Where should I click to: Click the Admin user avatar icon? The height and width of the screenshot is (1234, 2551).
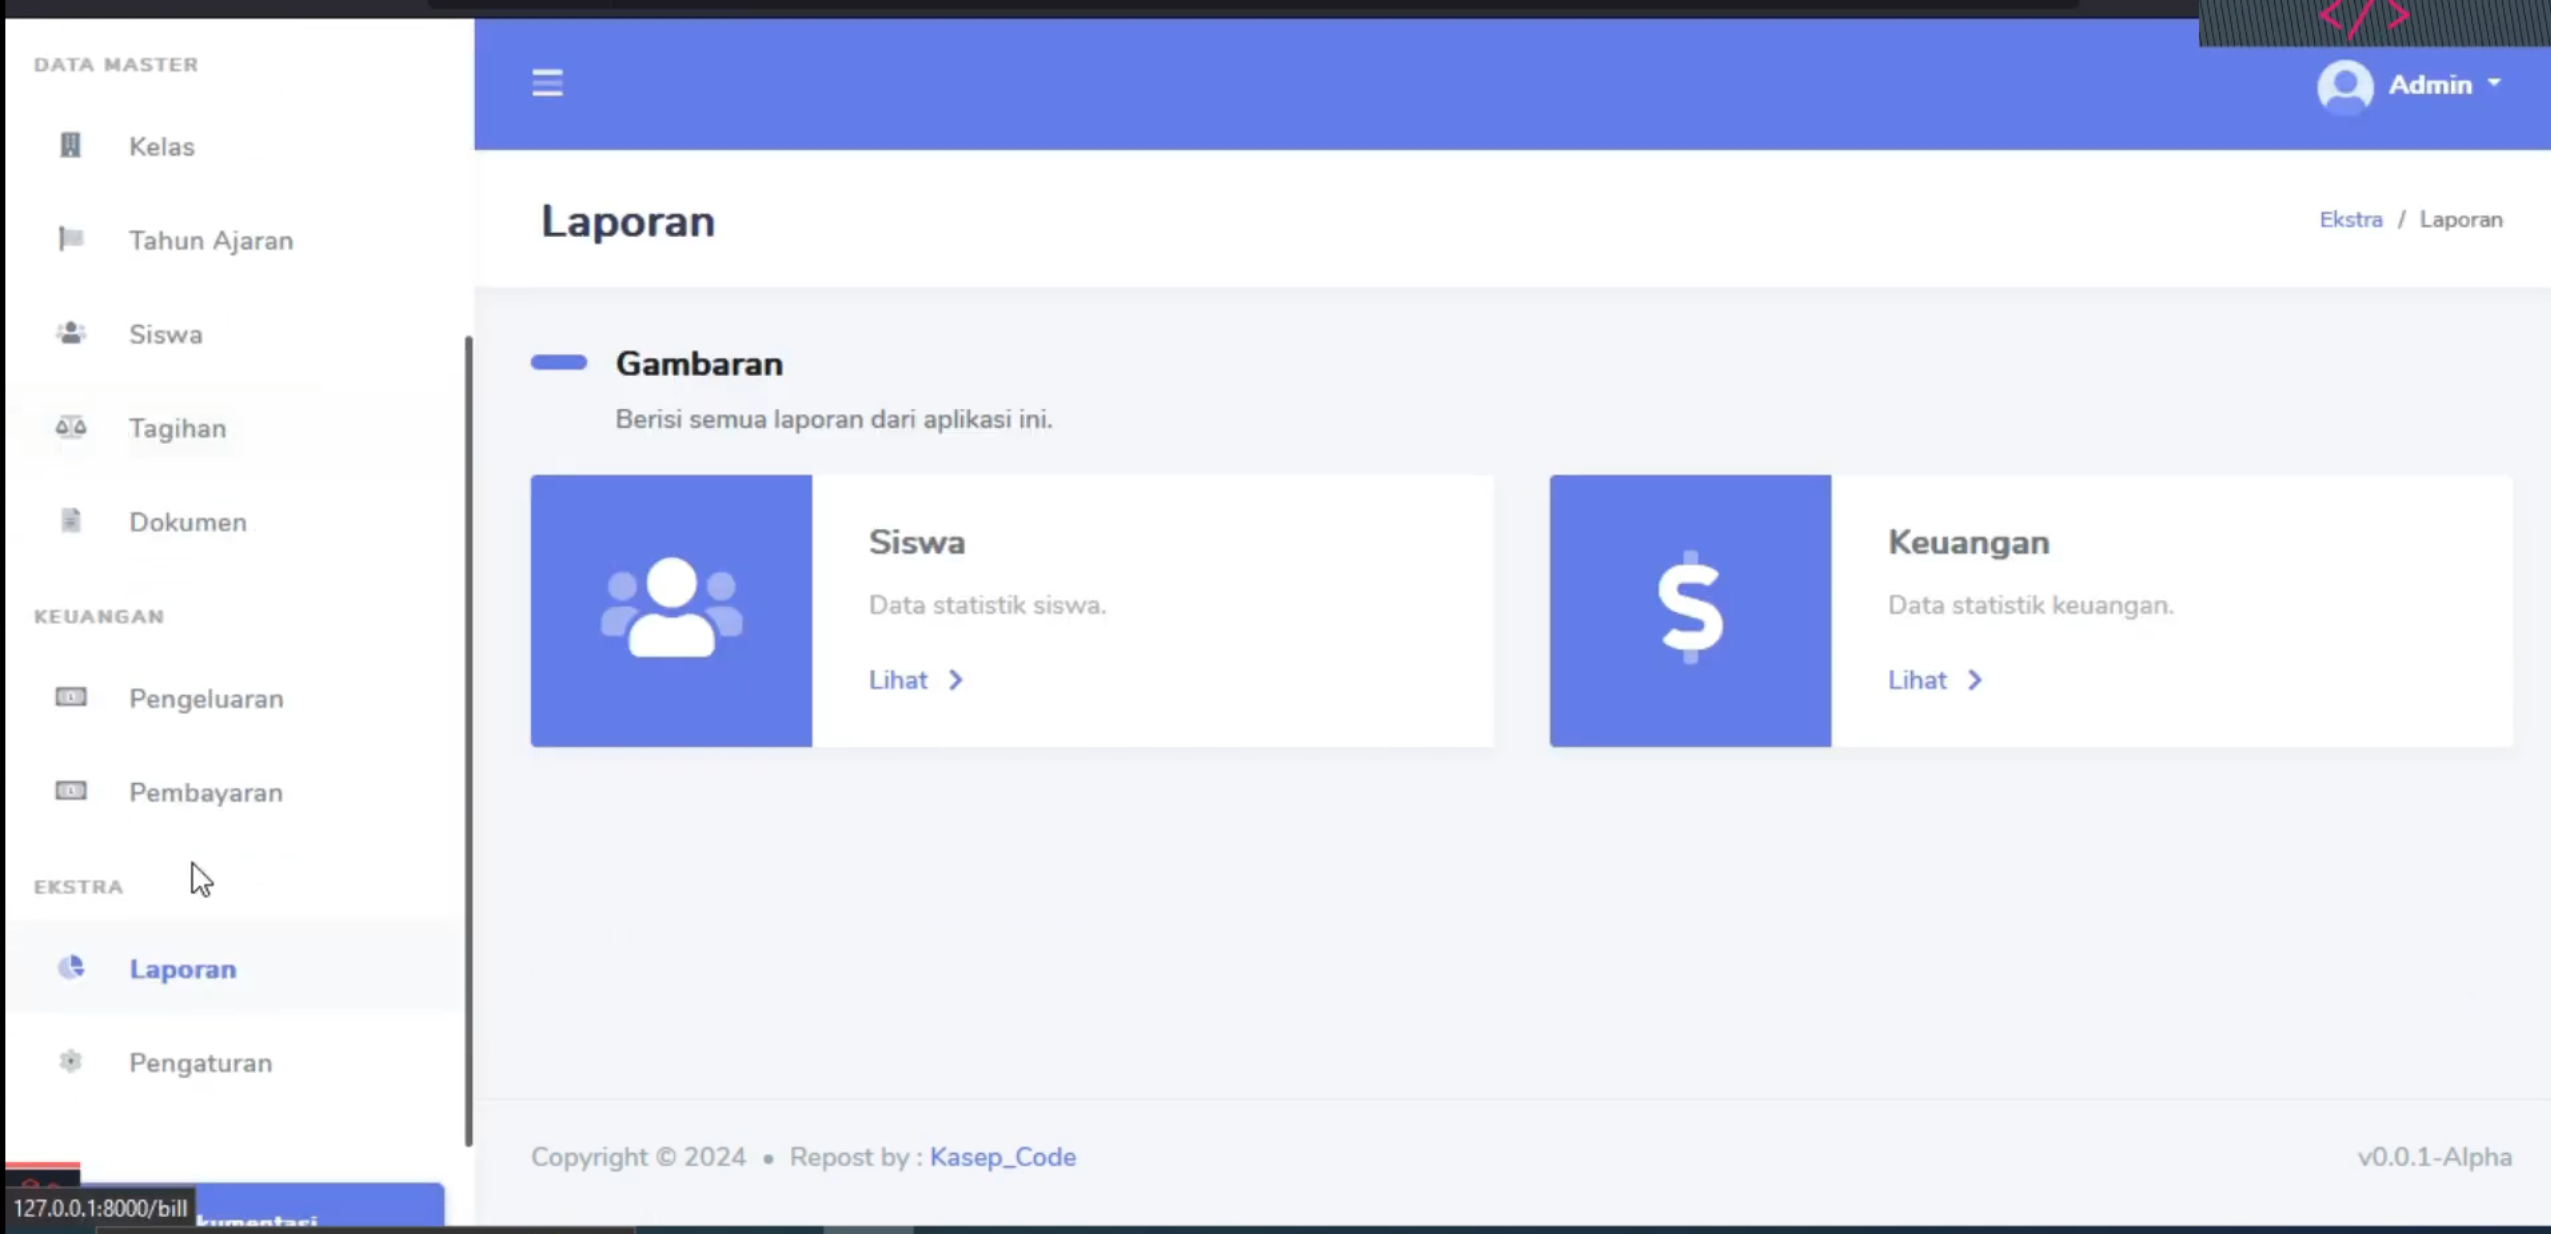click(x=2345, y=86)
